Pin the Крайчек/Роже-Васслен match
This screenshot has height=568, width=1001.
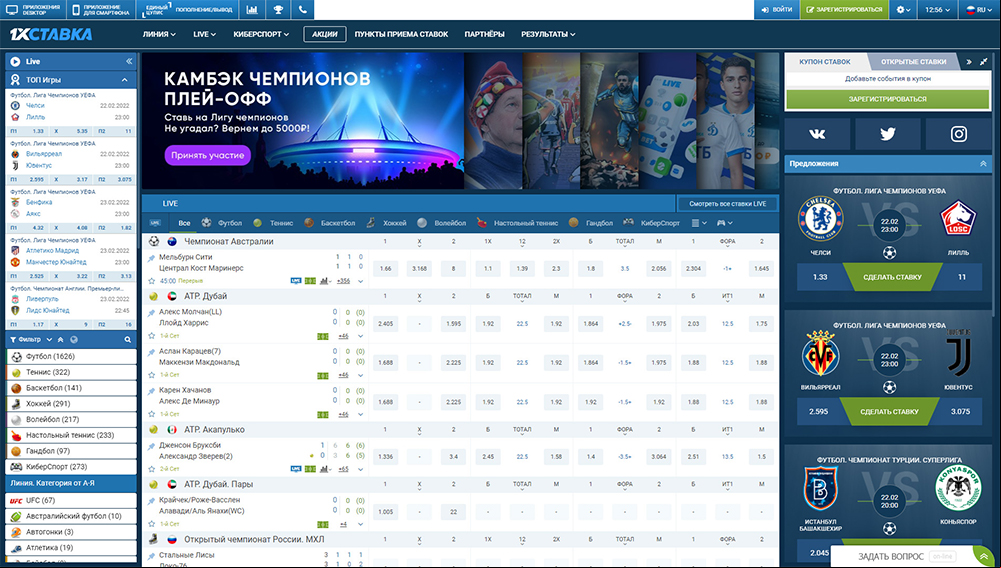[151, 500]
